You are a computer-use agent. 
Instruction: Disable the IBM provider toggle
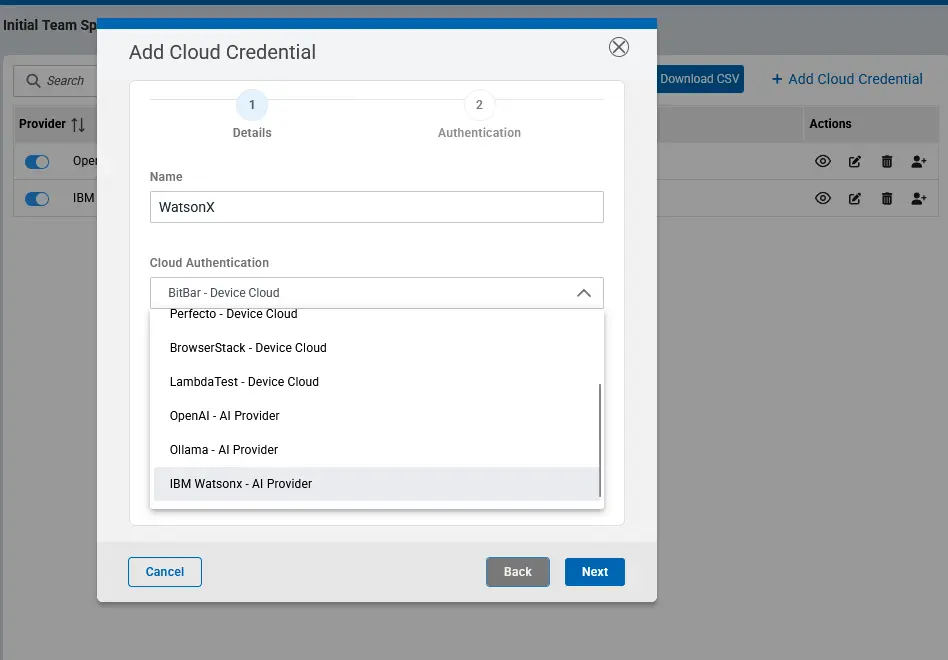pyautogui.click(x=36, y=198)
